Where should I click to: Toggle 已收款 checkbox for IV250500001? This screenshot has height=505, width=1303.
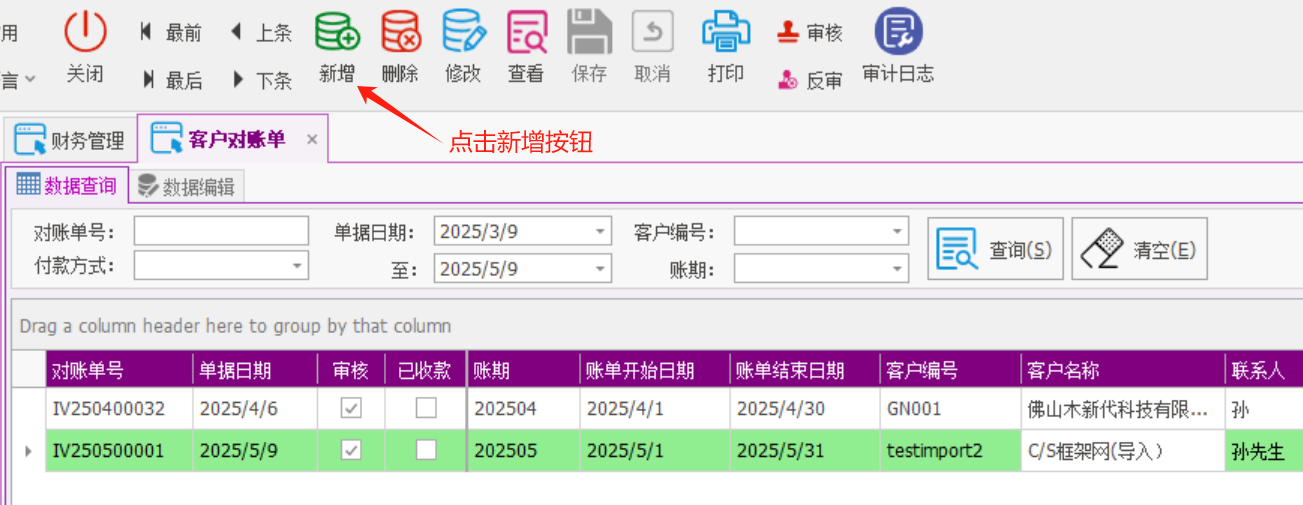click(426, 451)
